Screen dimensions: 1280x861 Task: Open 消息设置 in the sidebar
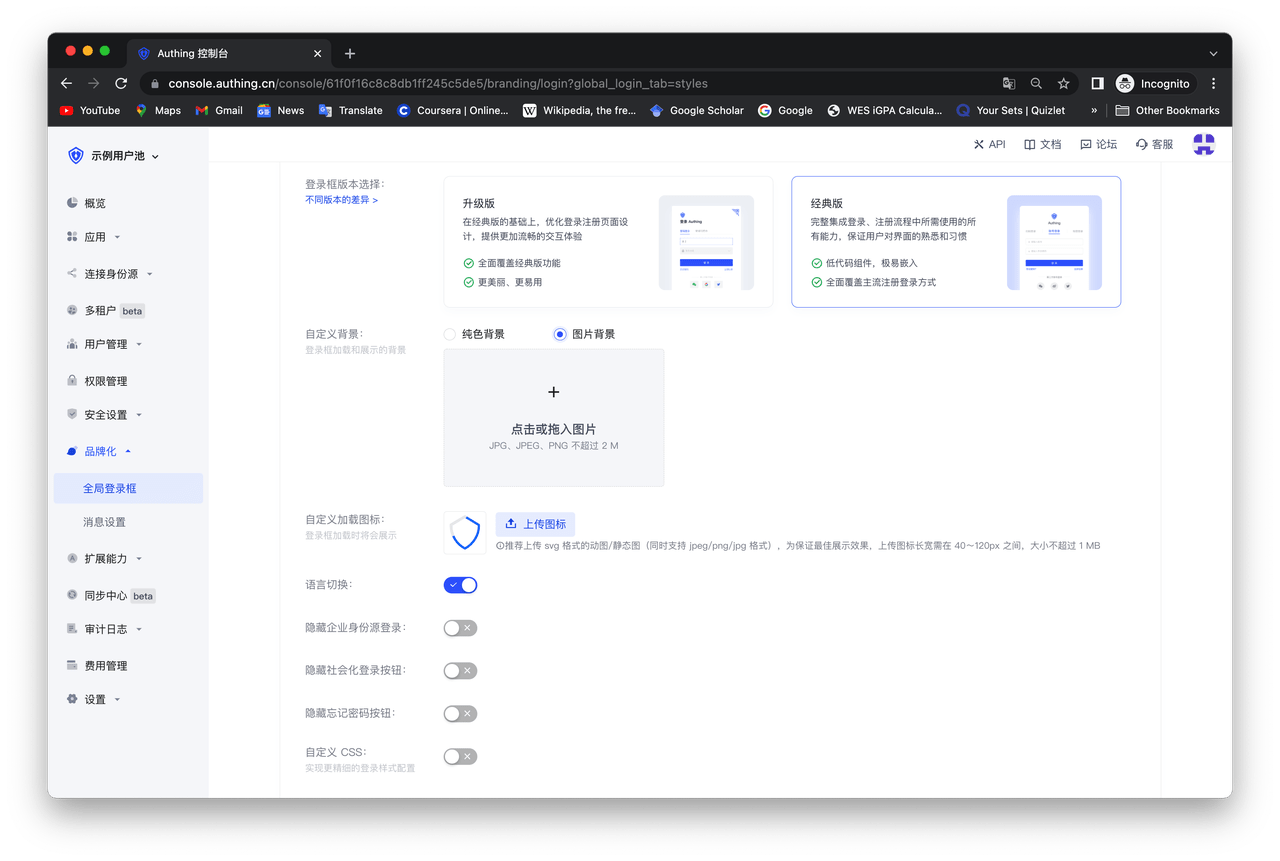[104, 522]
